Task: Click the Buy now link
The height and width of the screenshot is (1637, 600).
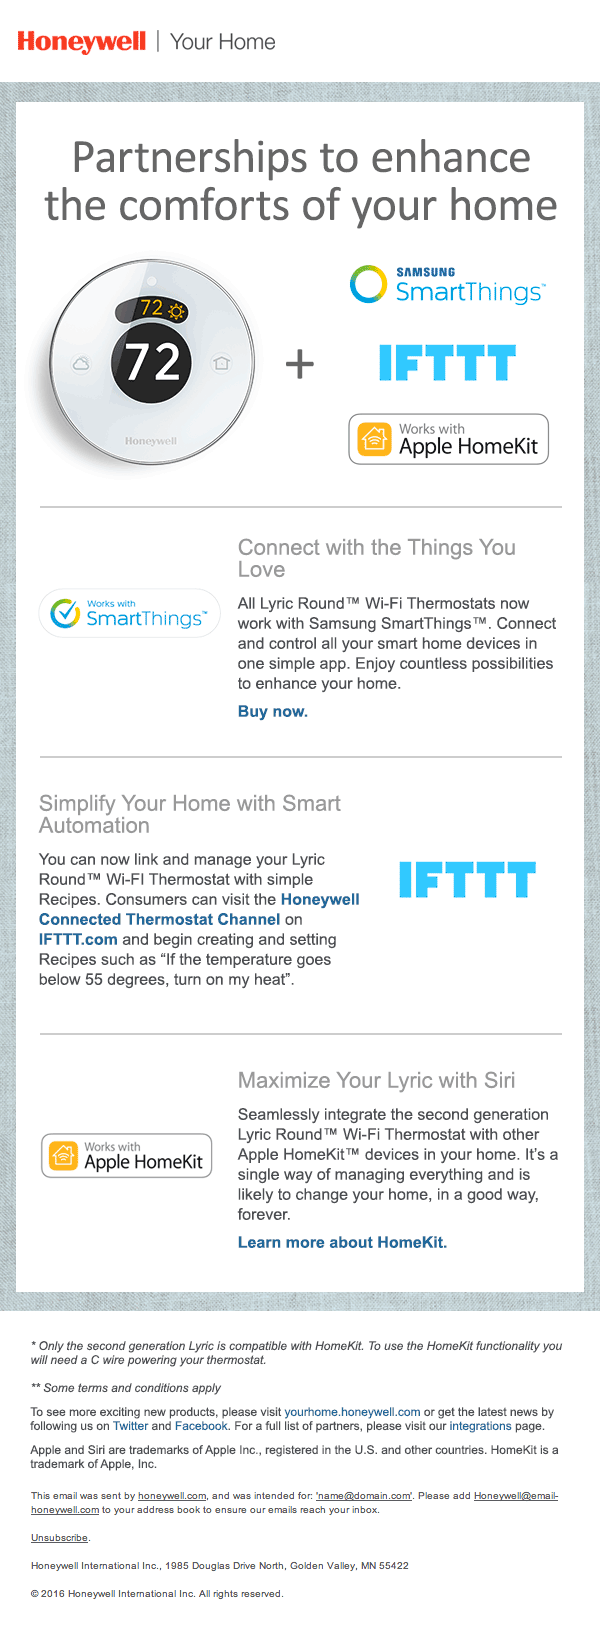Action: pos(273,712)
